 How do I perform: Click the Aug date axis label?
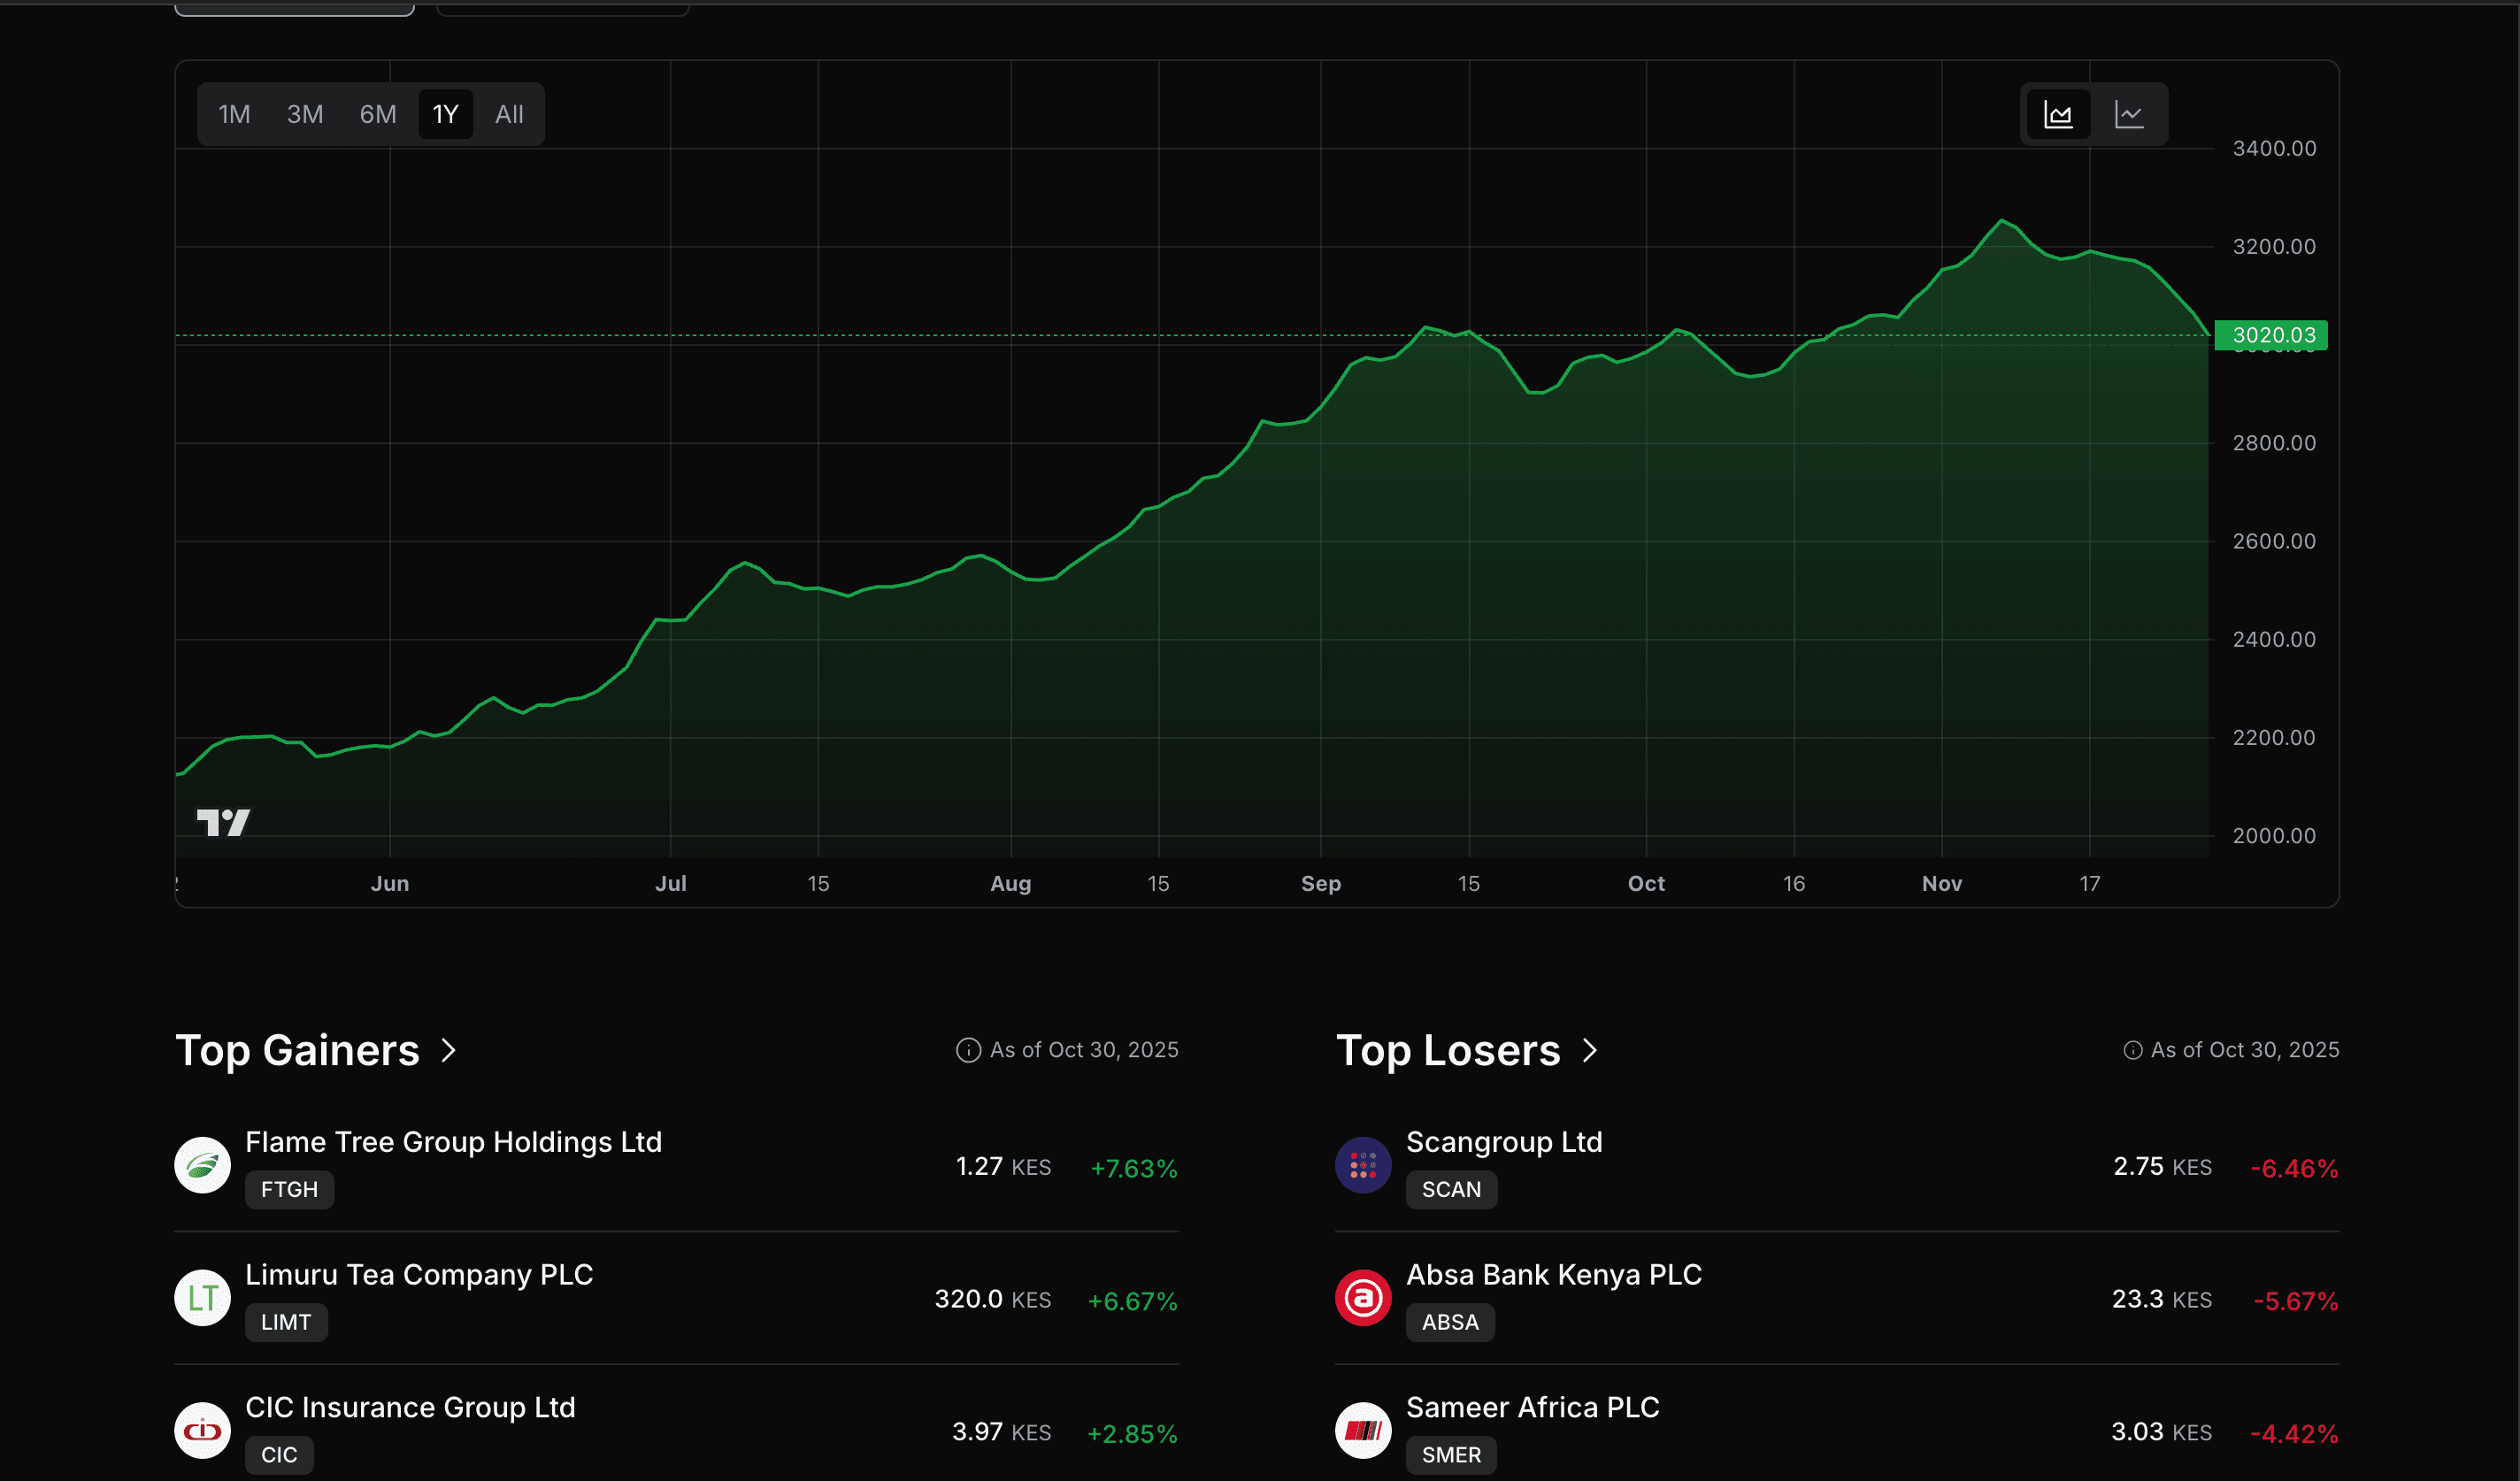(x=1011, y=884)
